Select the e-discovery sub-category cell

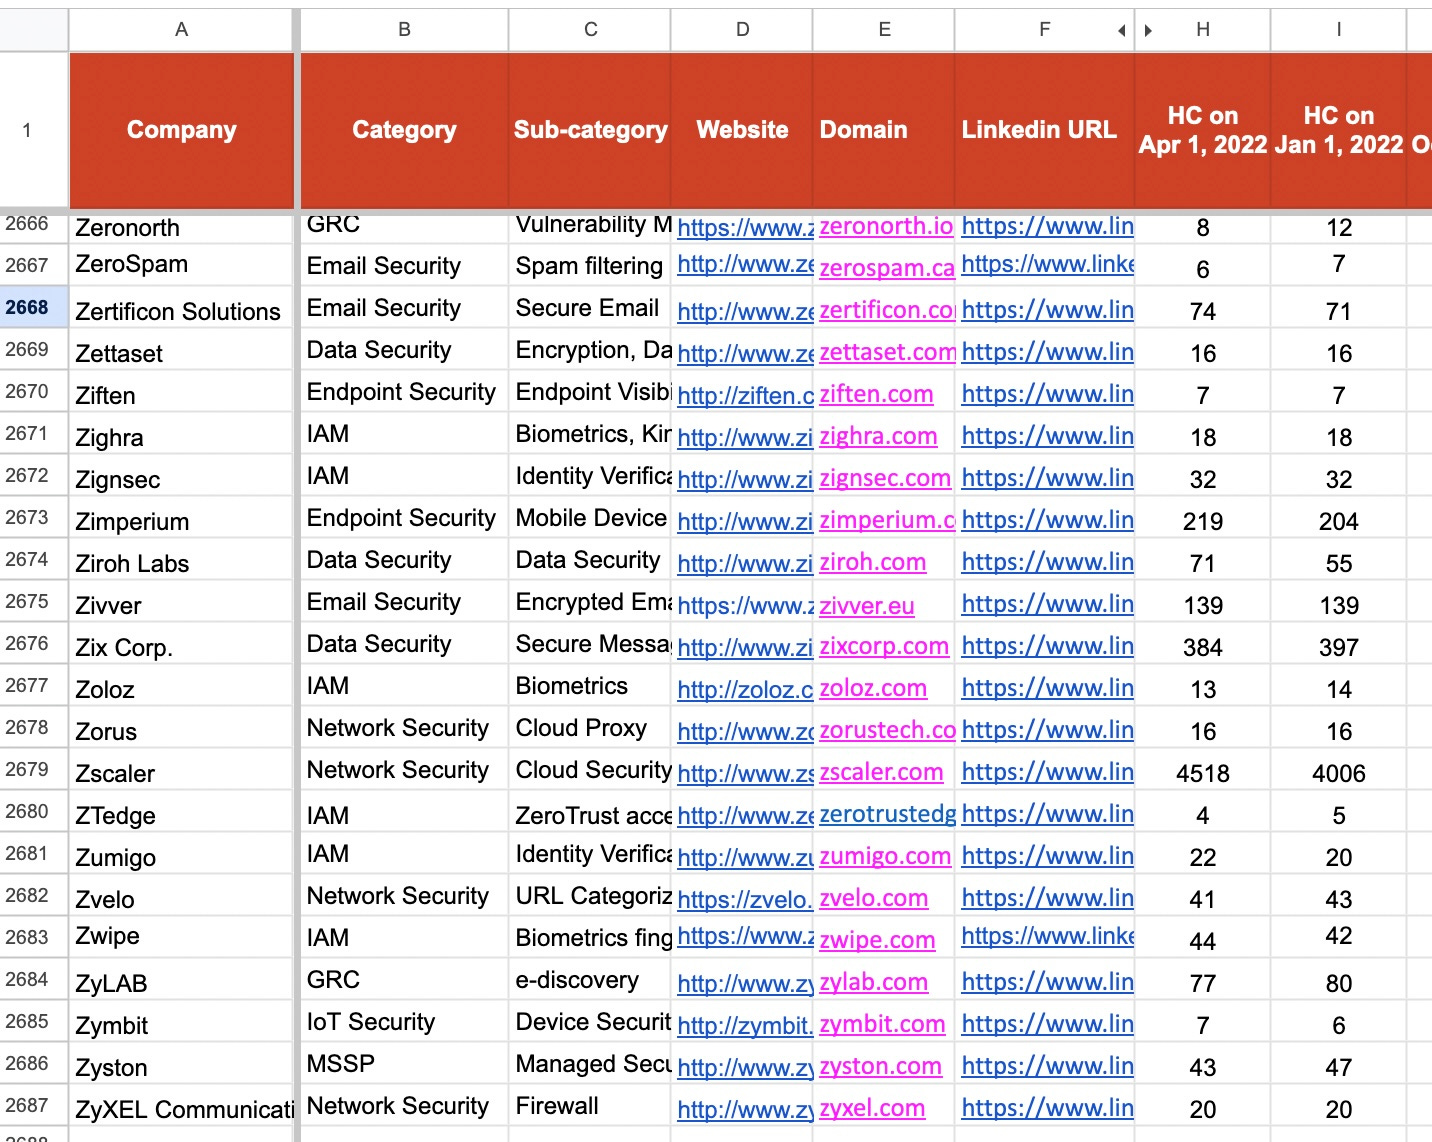click(590, 979)
